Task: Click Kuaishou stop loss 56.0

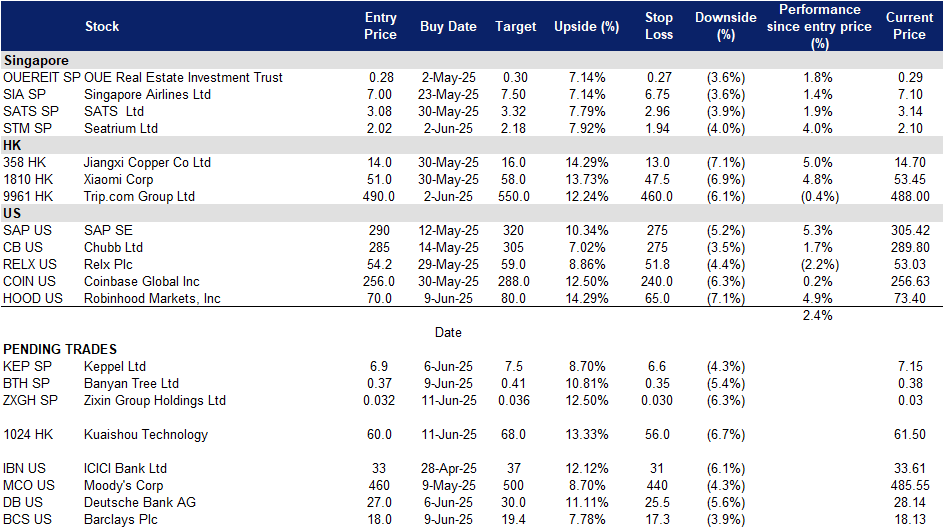Action: click(657, 434)
